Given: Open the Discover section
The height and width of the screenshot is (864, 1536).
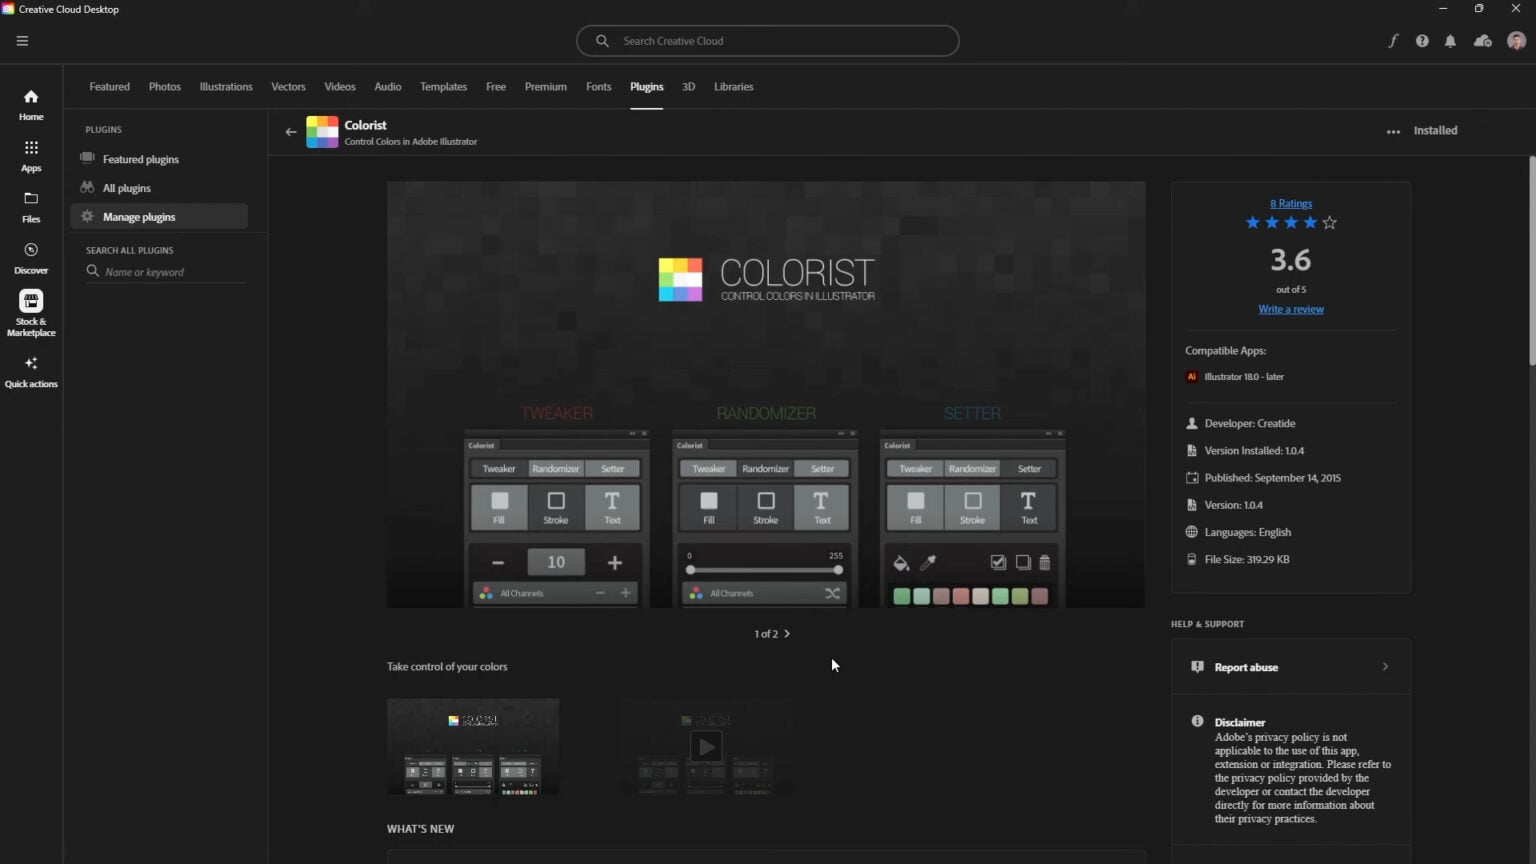Looking at the screenshot, I should click(30, 257).
